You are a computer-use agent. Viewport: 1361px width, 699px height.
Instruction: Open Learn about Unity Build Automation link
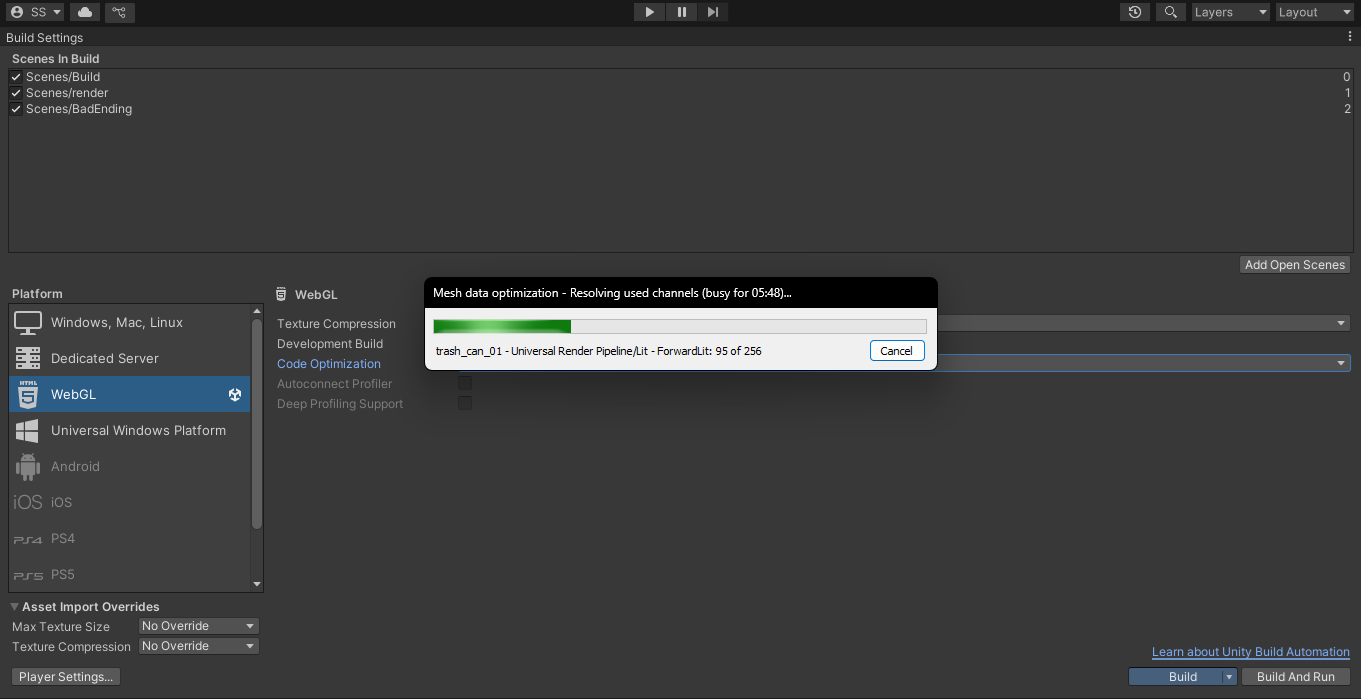point(1251,652)
